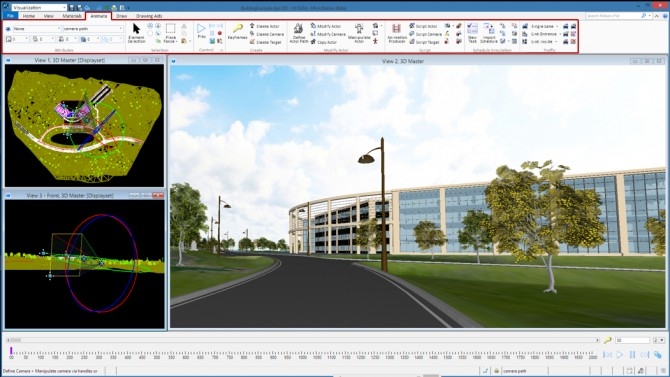
Task: Click into the Search Ribbon field
Action: (616, 16)
